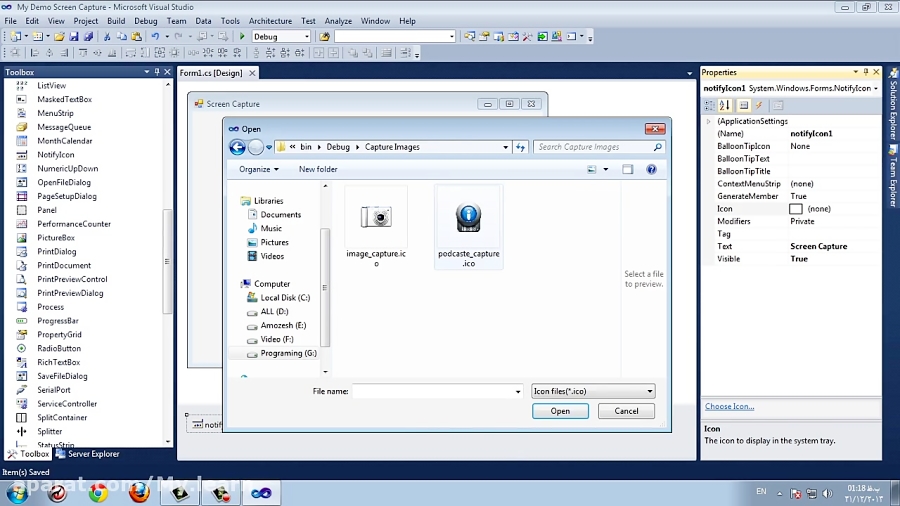This screenshot has height=506, width=900.
Task: Open the Architecture menu
Action: click(x=270, y=21)
